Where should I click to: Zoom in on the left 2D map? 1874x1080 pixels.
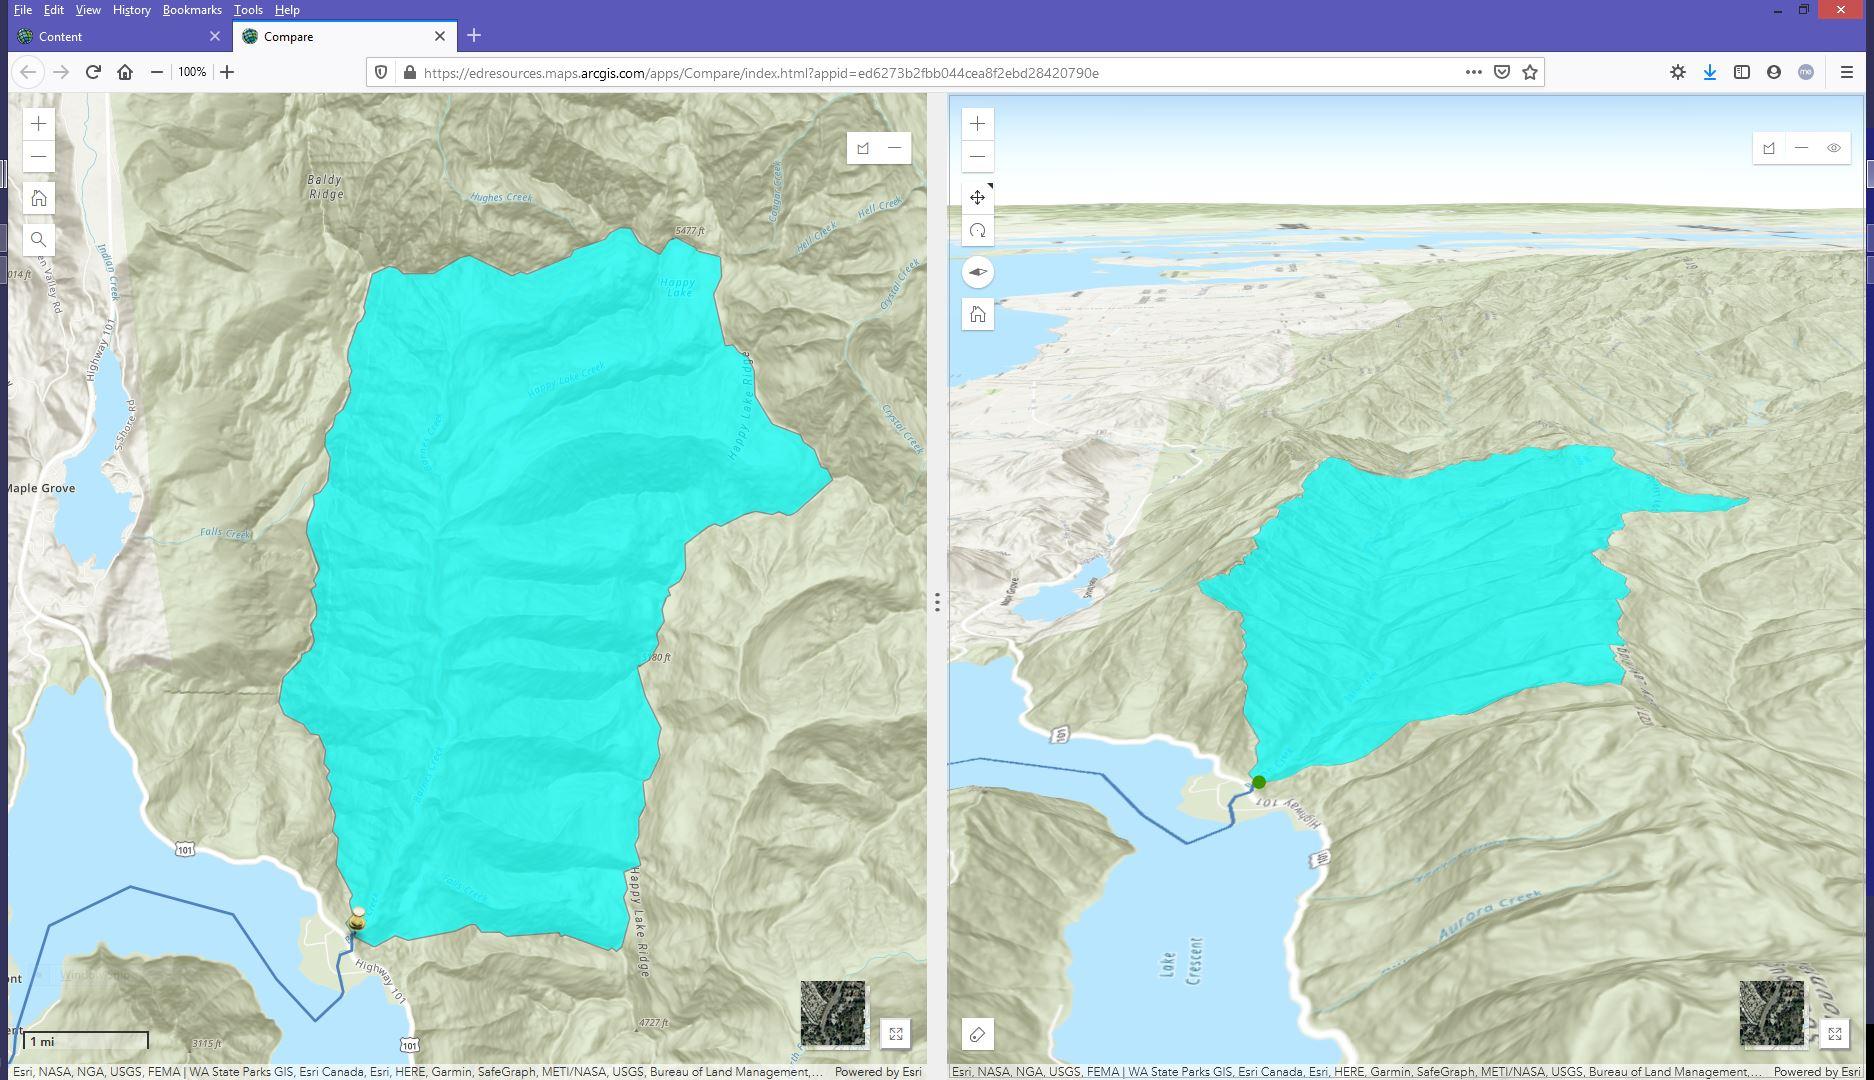[38, 124]
